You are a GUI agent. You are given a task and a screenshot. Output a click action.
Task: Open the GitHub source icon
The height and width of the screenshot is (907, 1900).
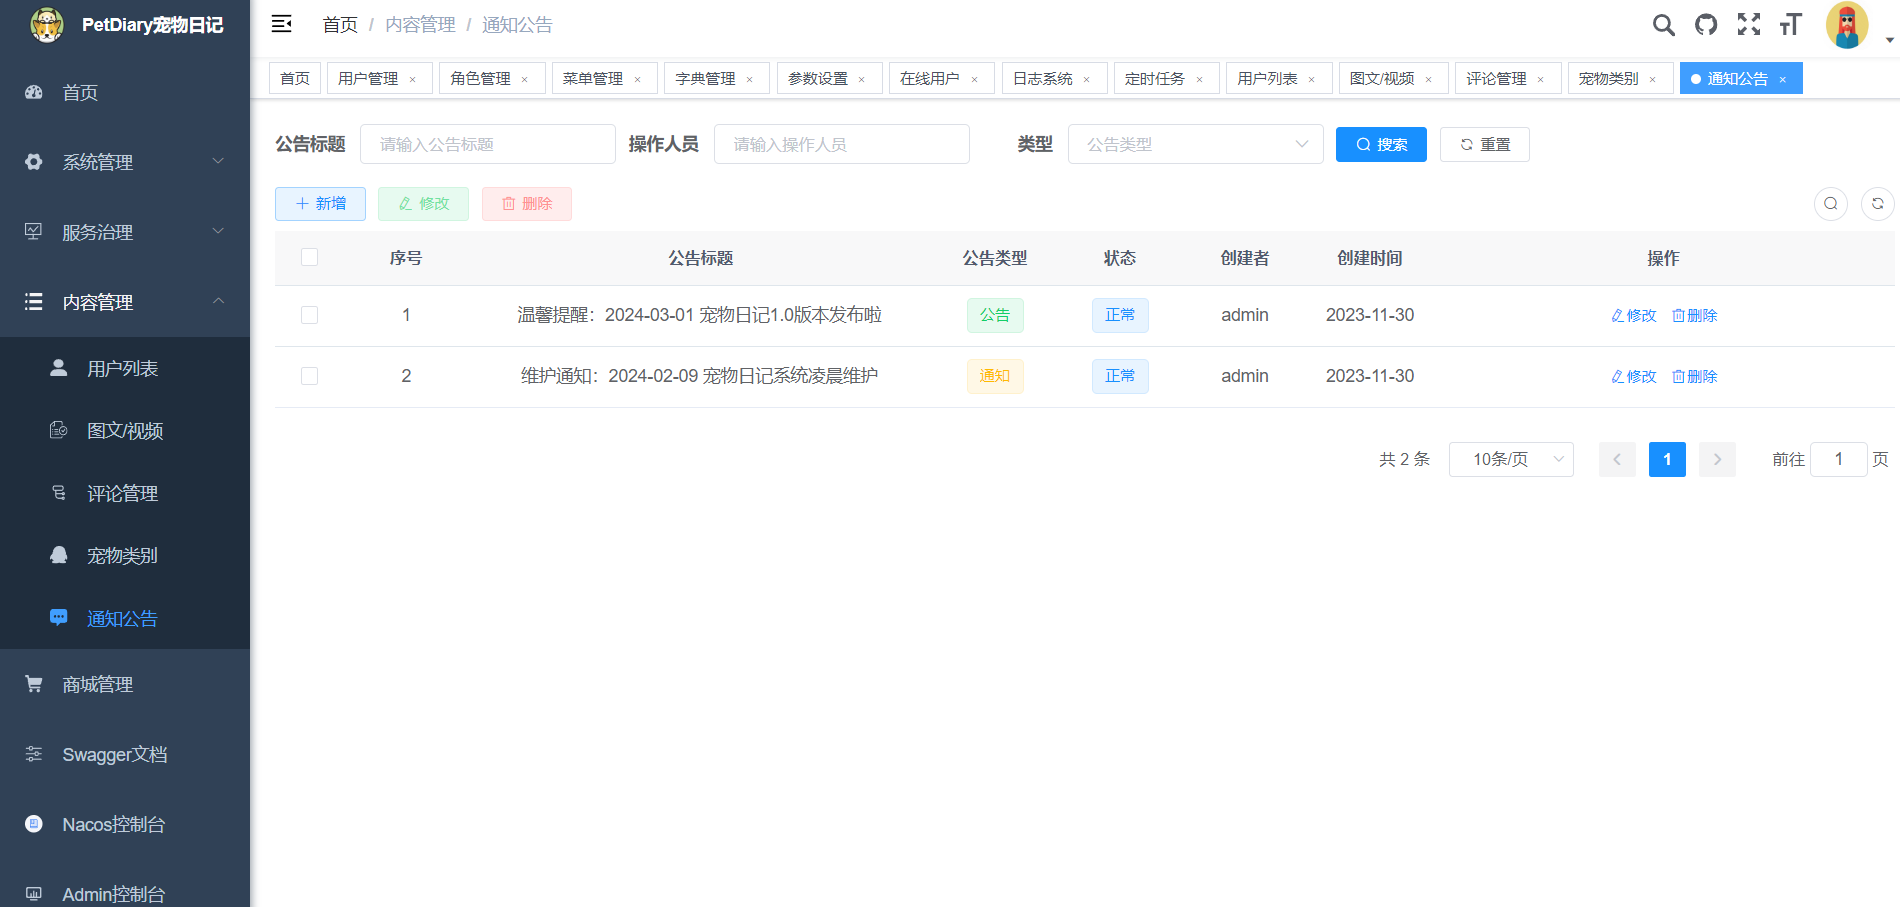(x=1706, y=25)
